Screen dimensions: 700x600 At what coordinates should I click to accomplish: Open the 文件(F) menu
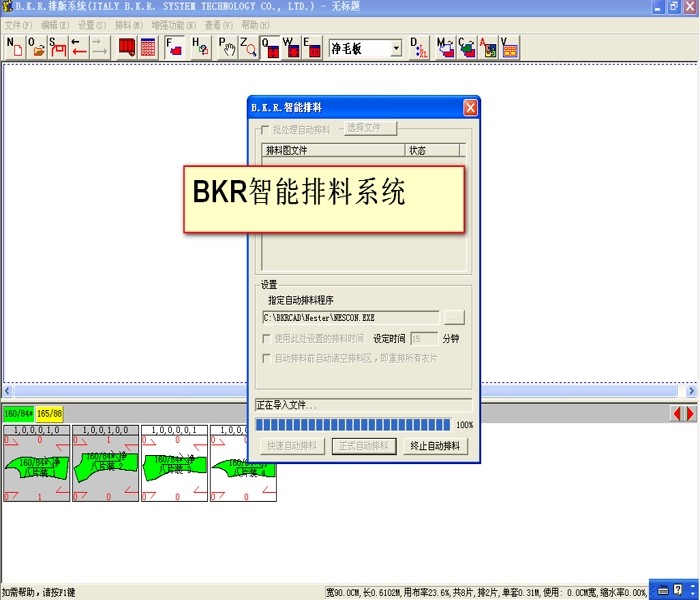(x=18, y=25)
